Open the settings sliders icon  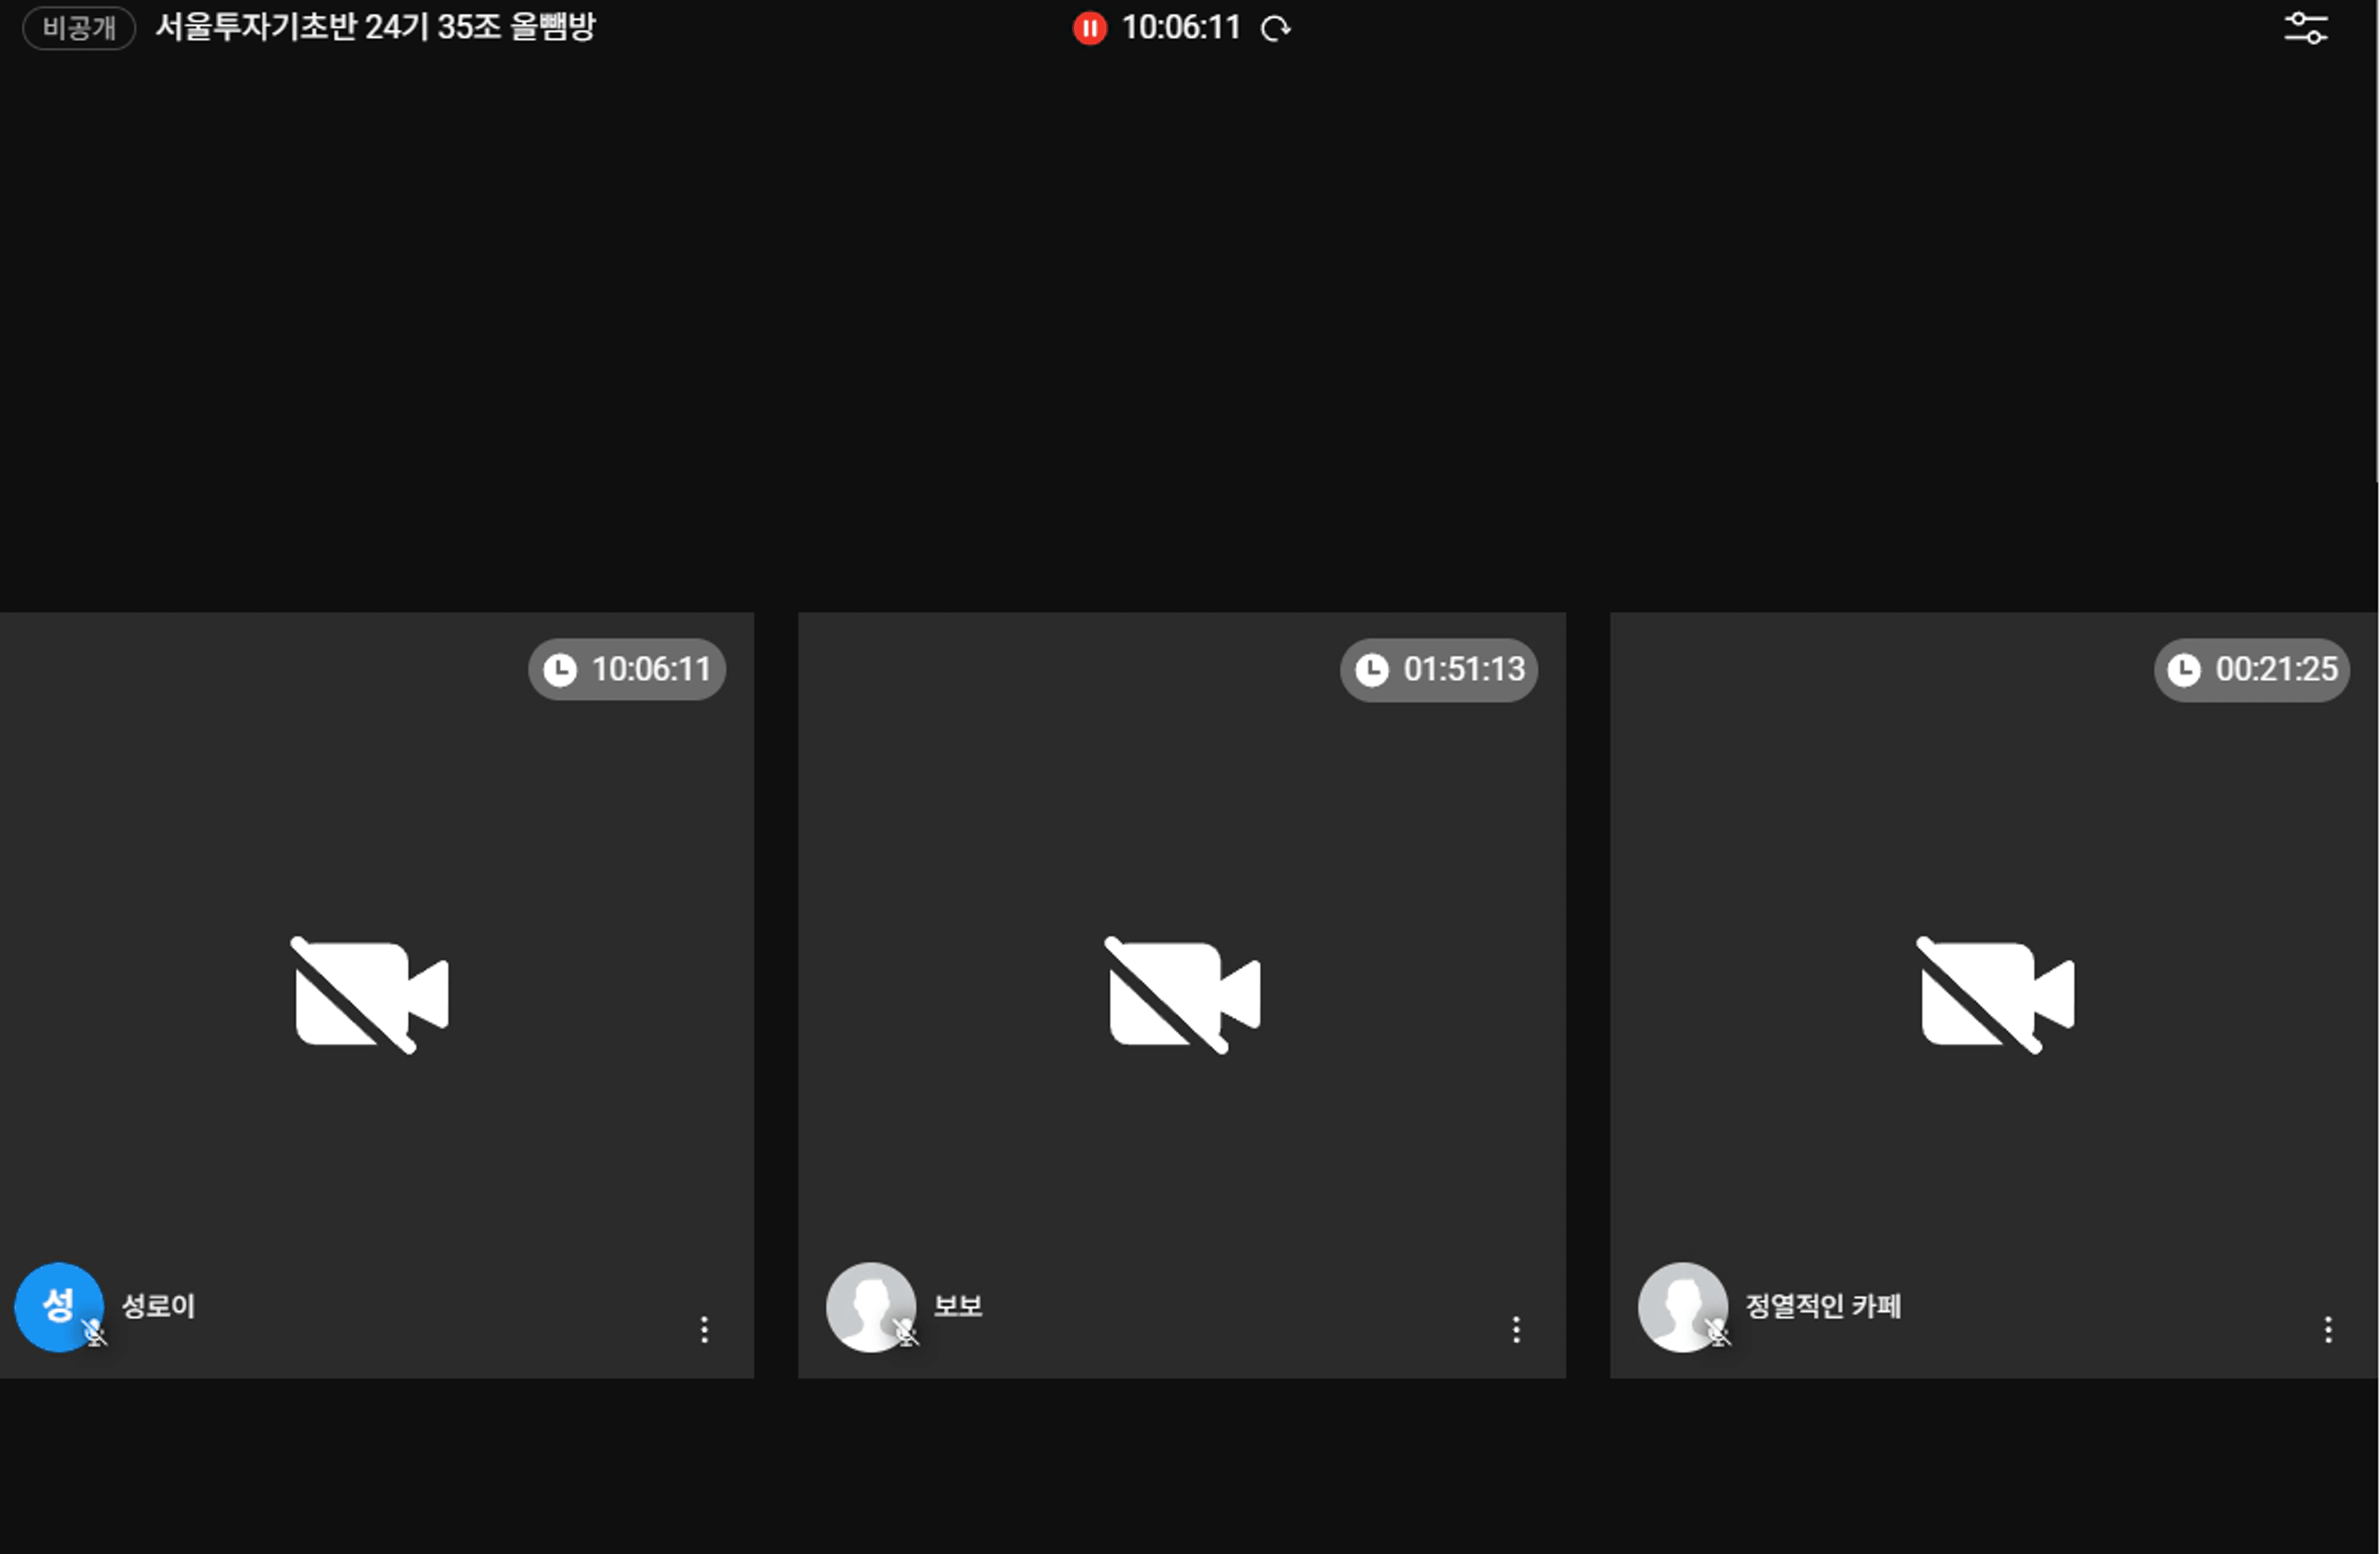click(x=2305, y=28)
